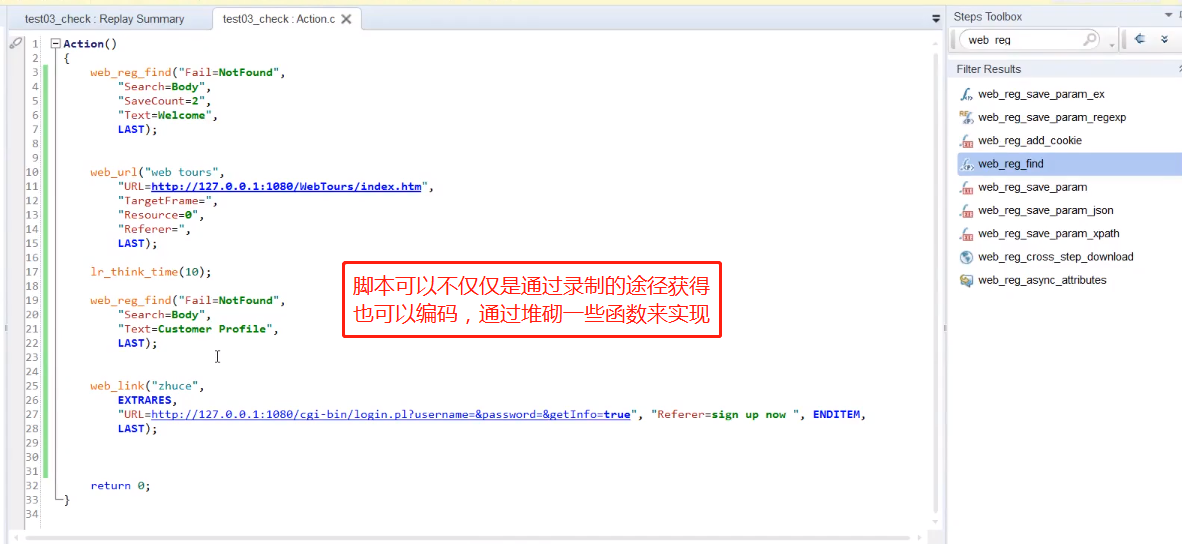Viewport: 1182px width, 544px height.
Task: Collapse the Action() code block
Action: [x=55, y=44]
